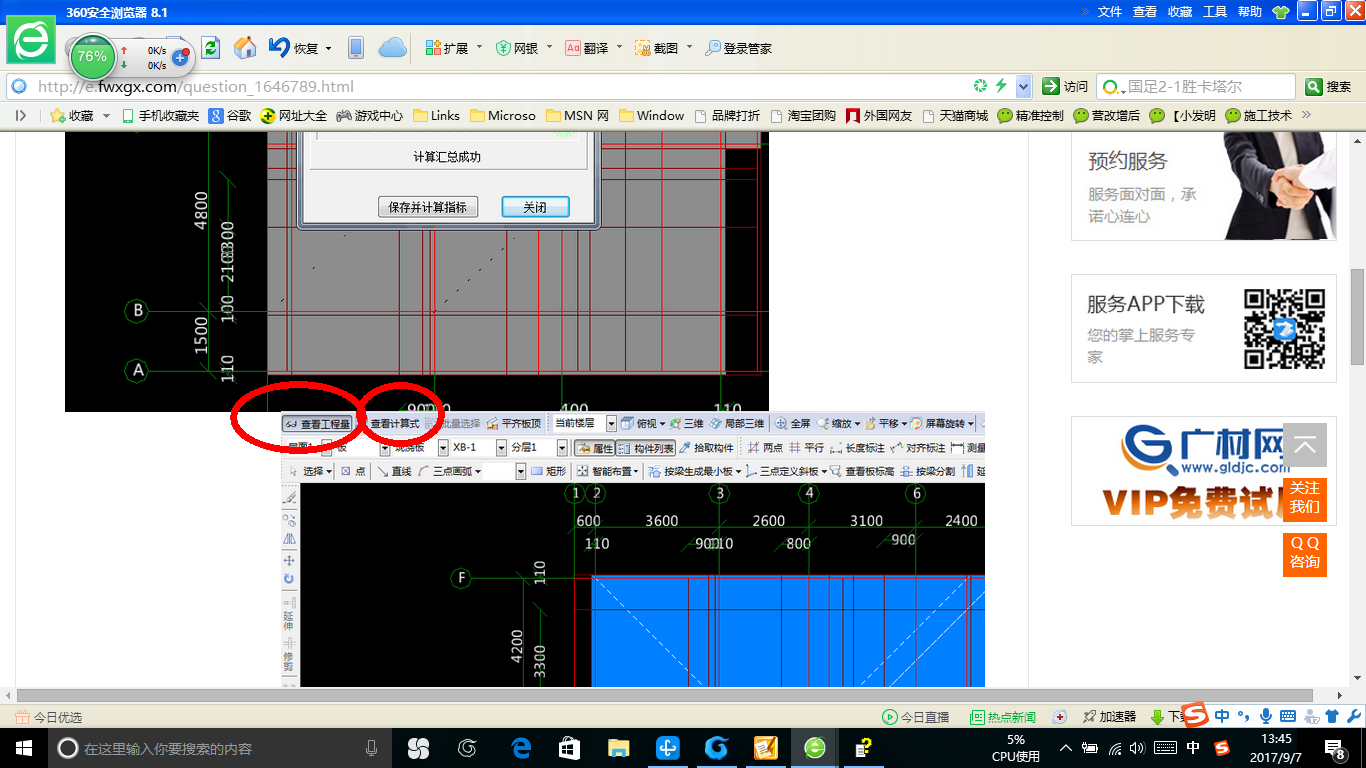Click the Windows Start button
The width and height of the screenshot is (1366, 768).
(x=23, y=748)
